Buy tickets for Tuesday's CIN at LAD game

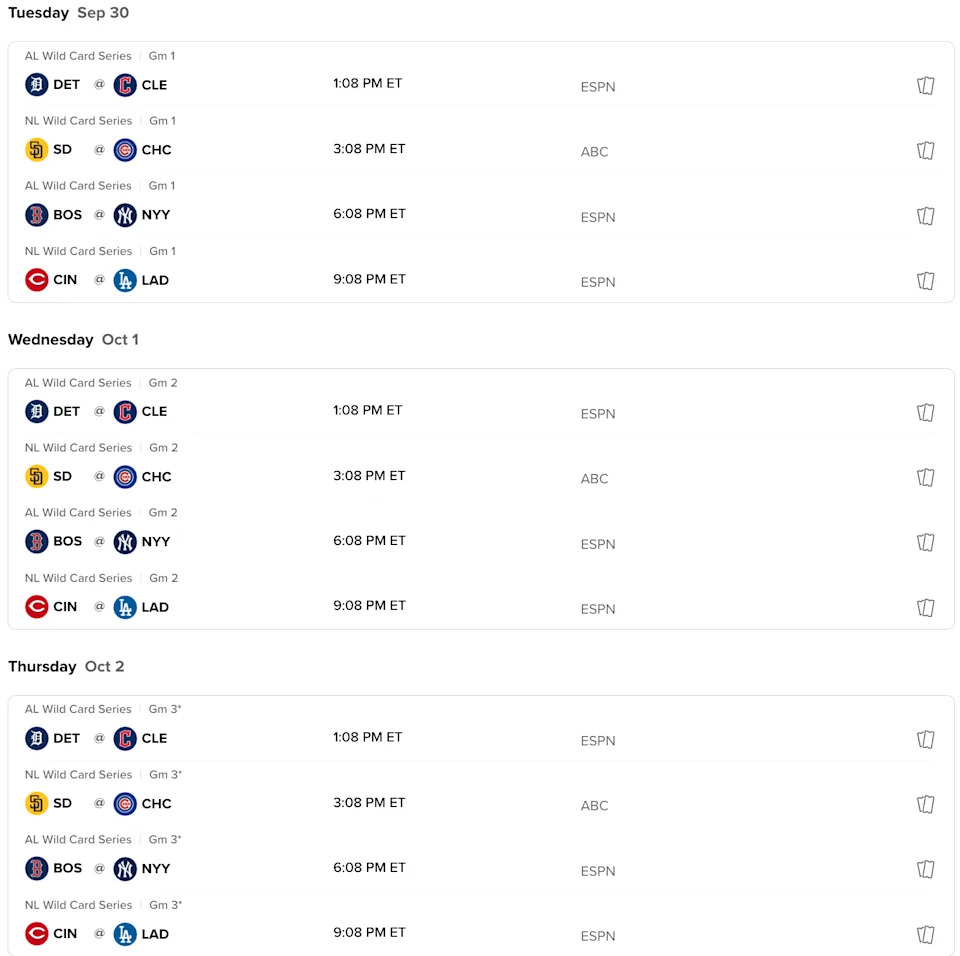(x=926, y=281)
